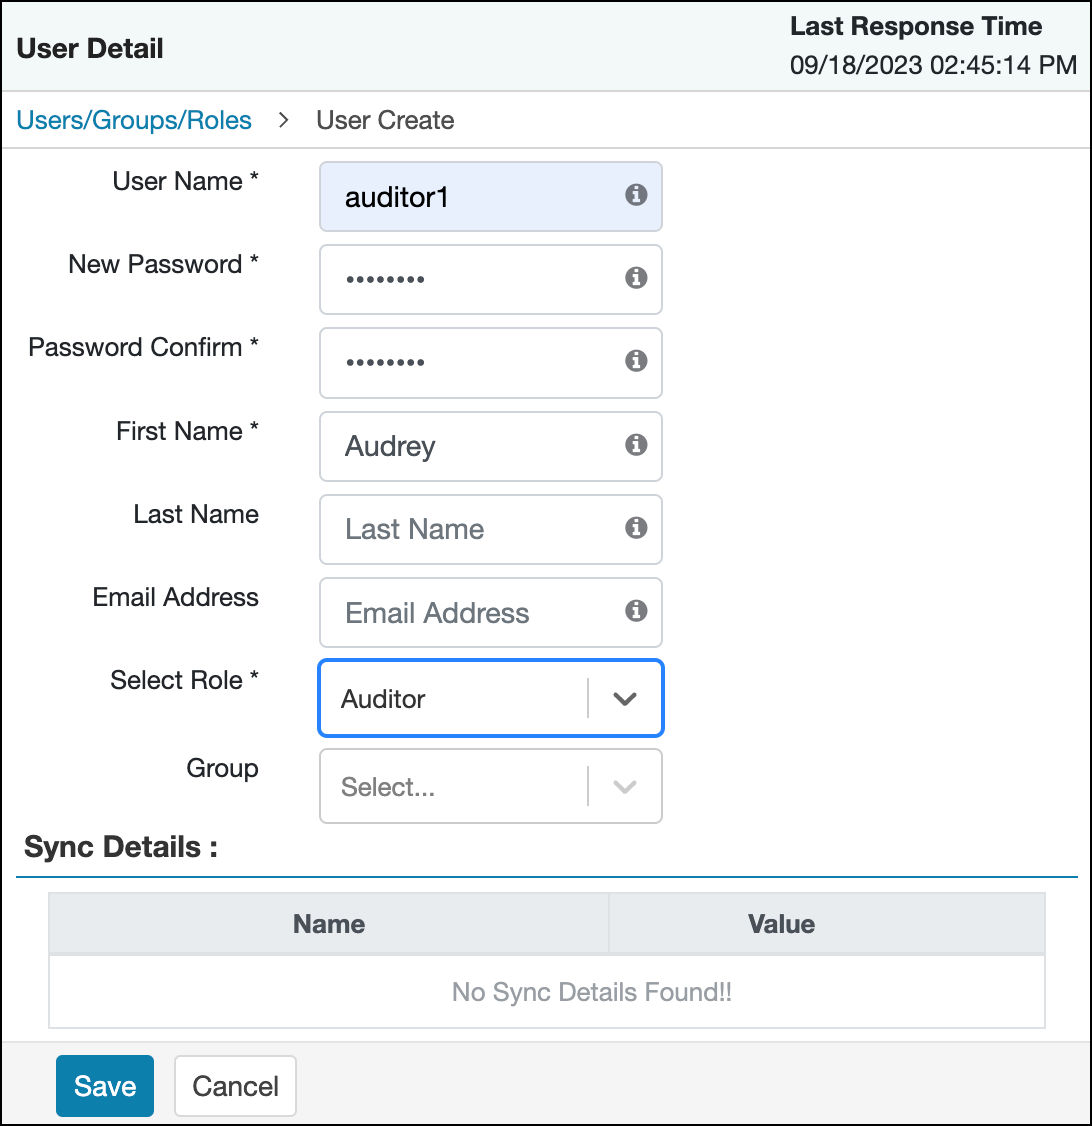This screenshot has width=1092, height=1126.
Task: Save the new auditor1 user
Action: tap(104, 1086)
